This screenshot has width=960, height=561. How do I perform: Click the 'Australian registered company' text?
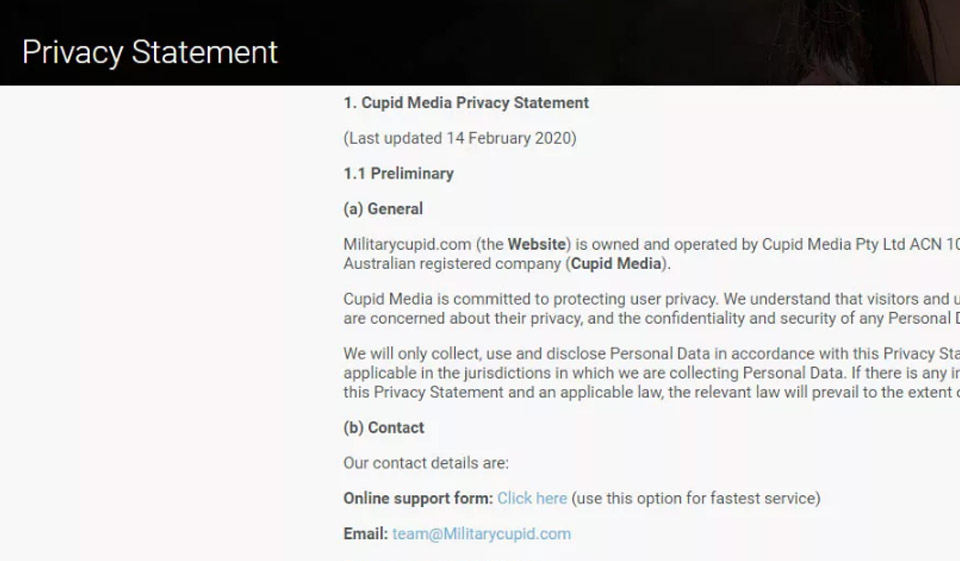[452, 264]
